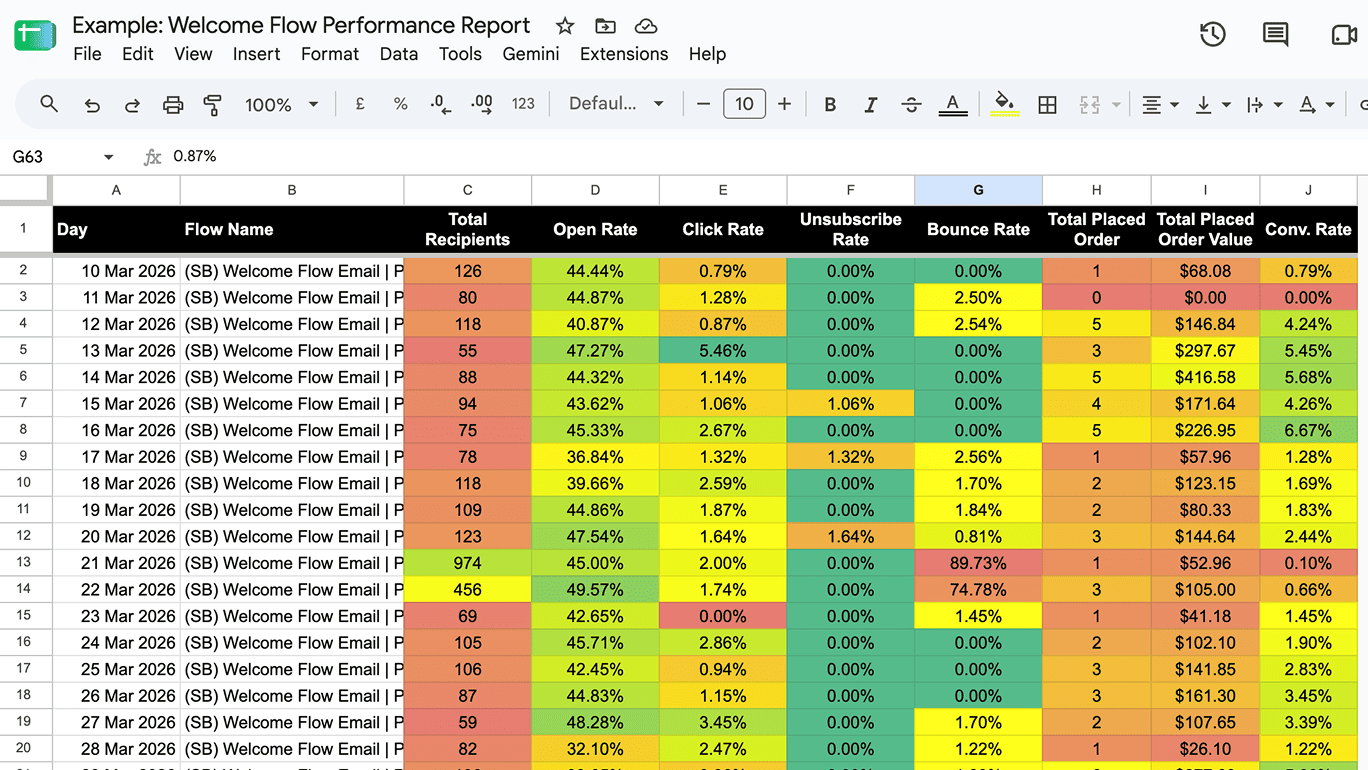Decrease font size with minus button
1368x770 pixels.
(704, 104)
